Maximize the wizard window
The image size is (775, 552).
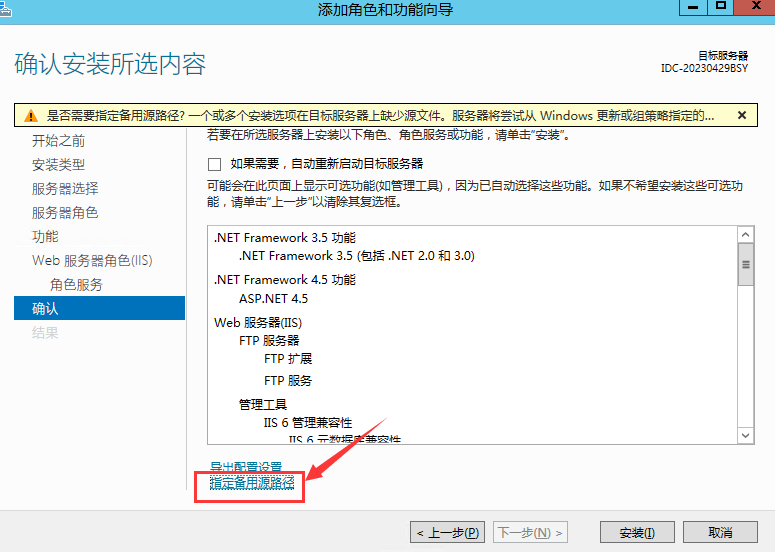coord(721,7)
